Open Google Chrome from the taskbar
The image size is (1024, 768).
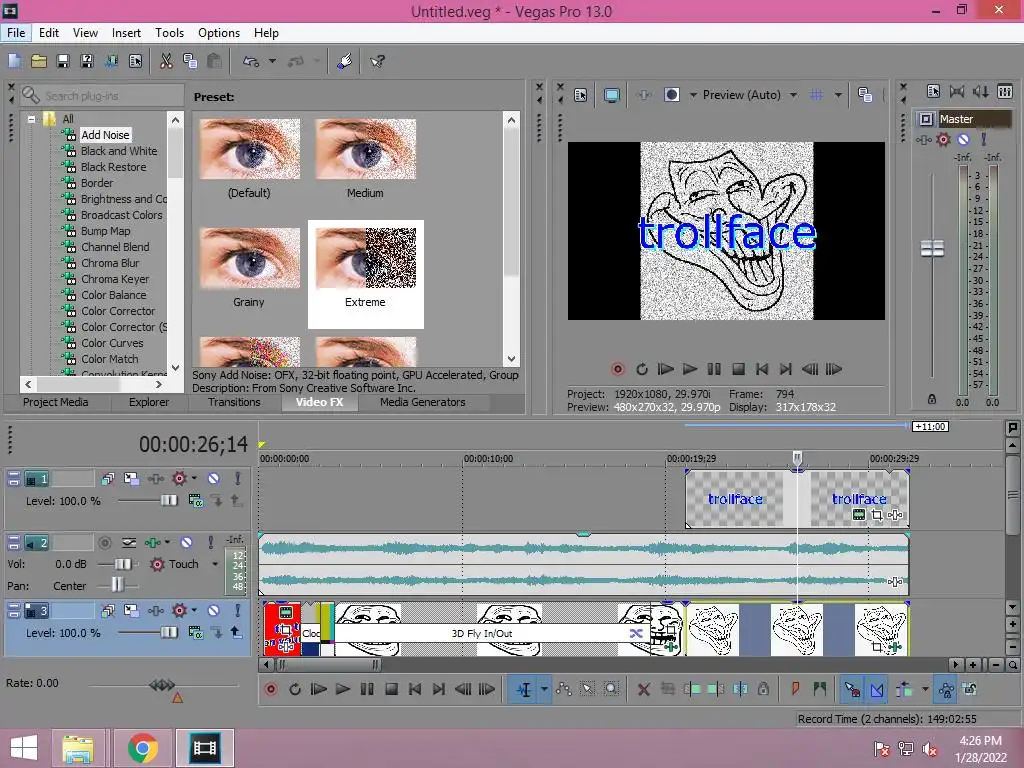tap(143, 748)
